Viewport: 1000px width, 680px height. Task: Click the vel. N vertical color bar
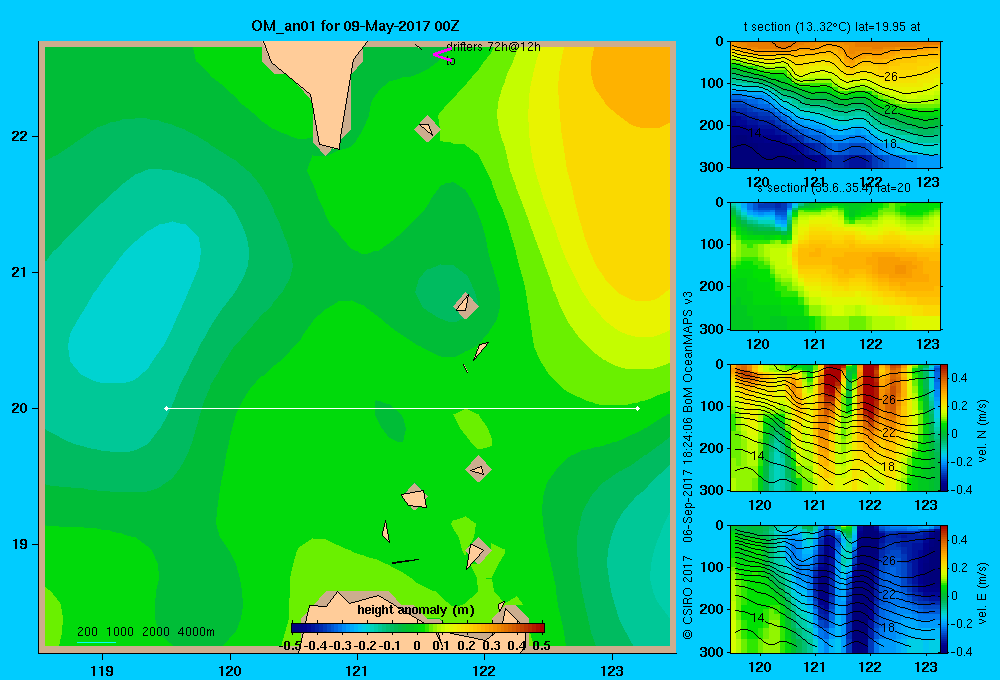pyautogui.click(x=945, y=427)
